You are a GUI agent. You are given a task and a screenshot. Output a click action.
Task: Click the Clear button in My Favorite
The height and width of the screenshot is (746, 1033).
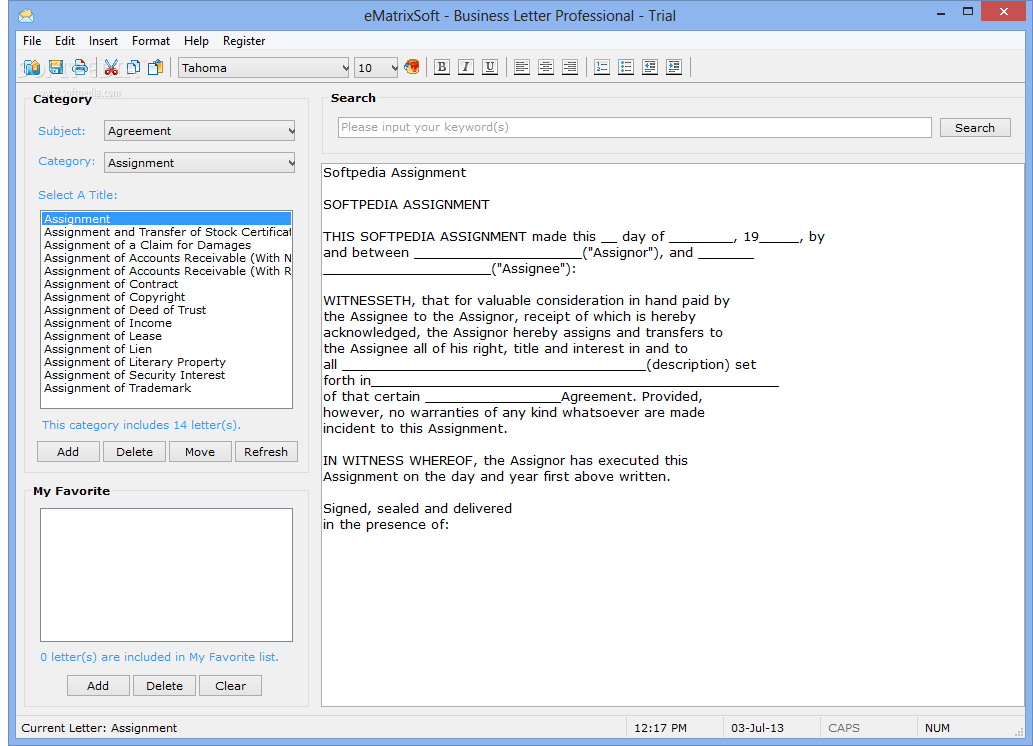[231, 686]
